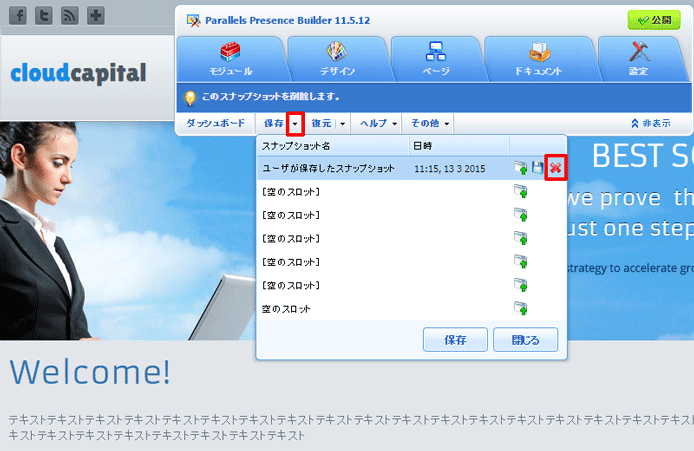Expand the 保存 dropdown arrow
Image resolution: width=694 pixels, height=451 pixels.
[x=295, y=124]
